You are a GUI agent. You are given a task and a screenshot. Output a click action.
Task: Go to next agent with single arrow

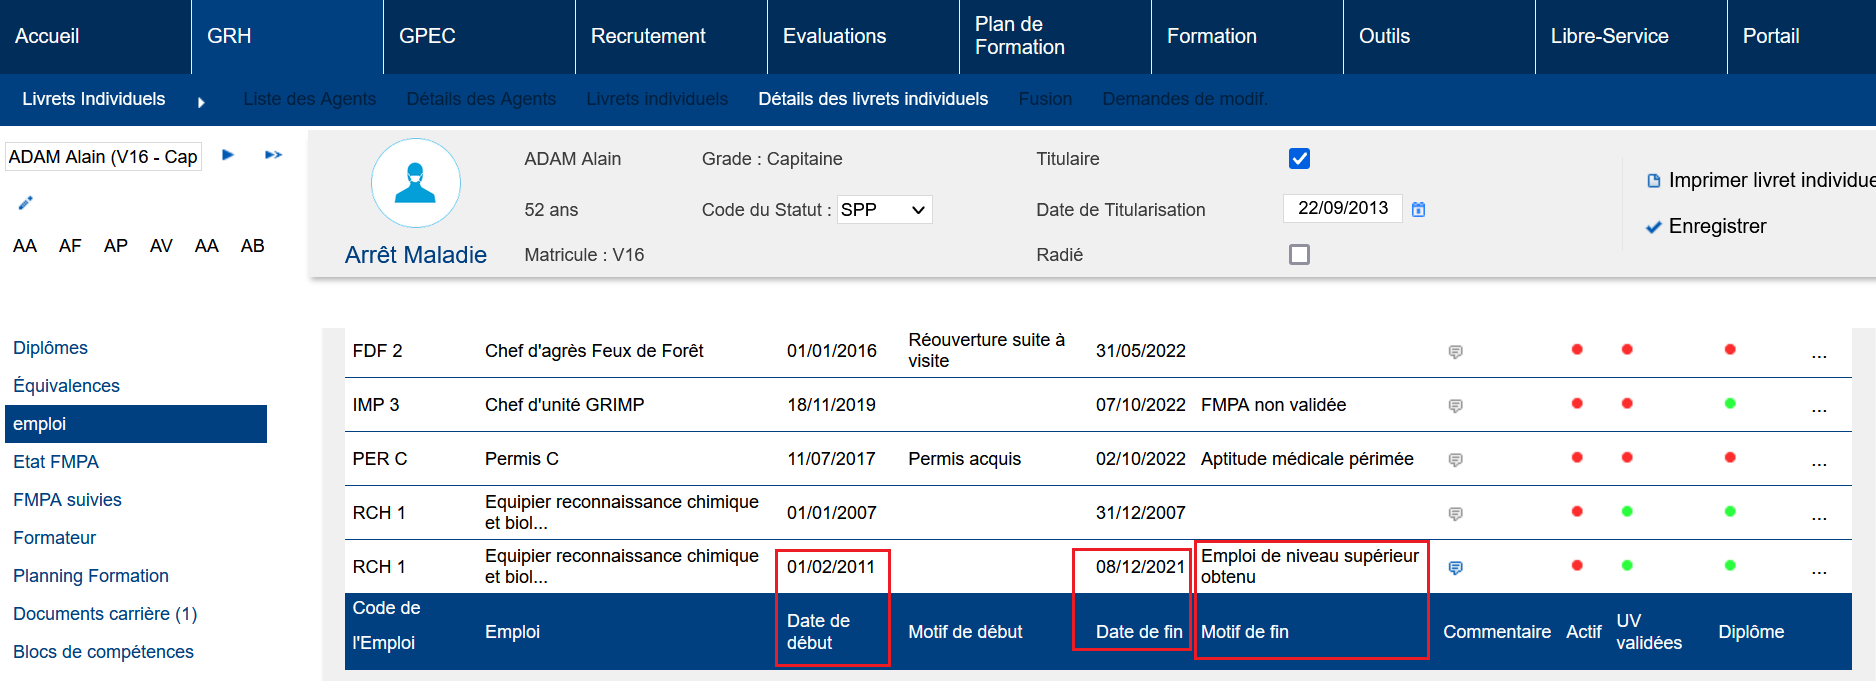[x=228, y=155]
